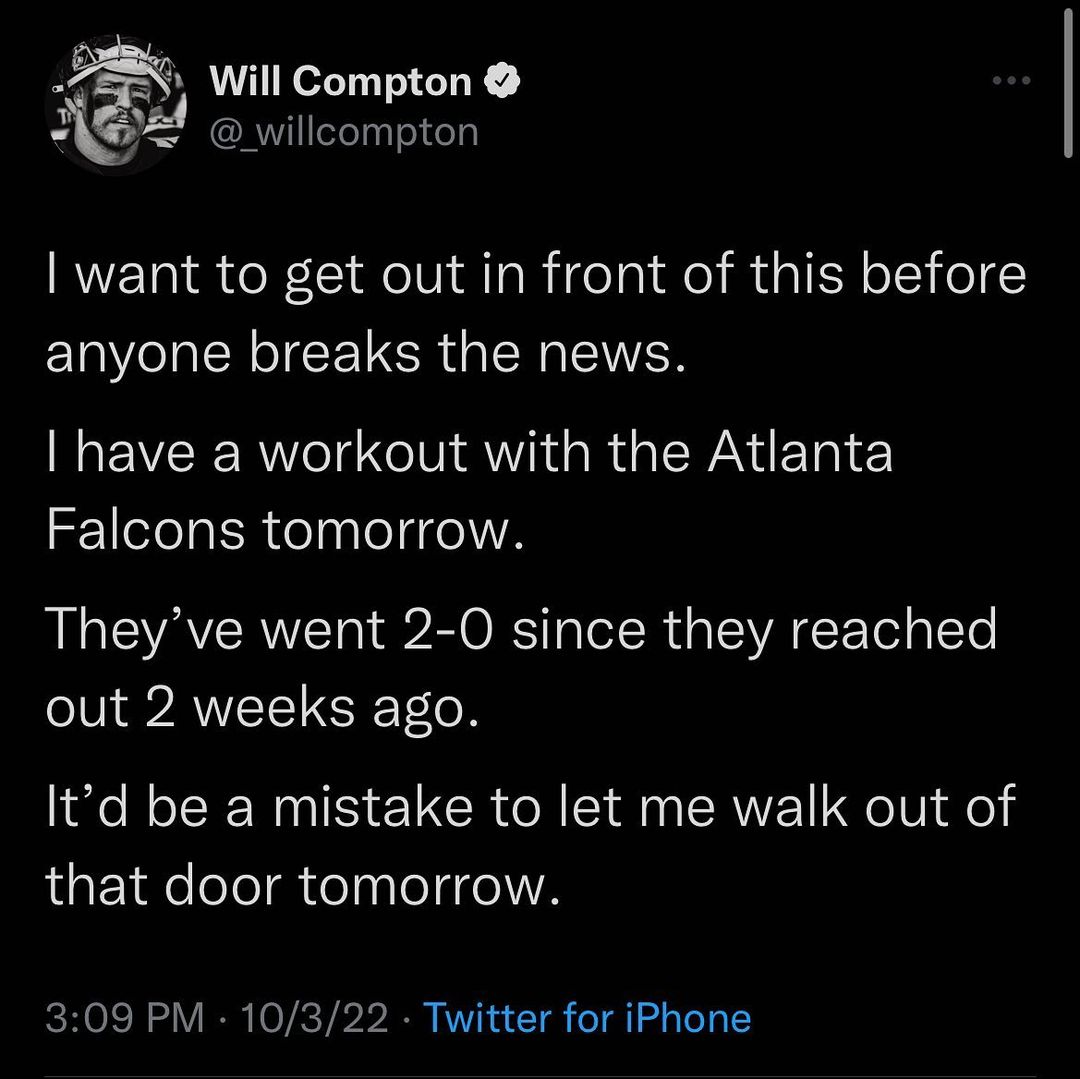This screenshot has height=1079, width=1080.
Task: Click the "Will Compton" display name
Action: point(340,82)
